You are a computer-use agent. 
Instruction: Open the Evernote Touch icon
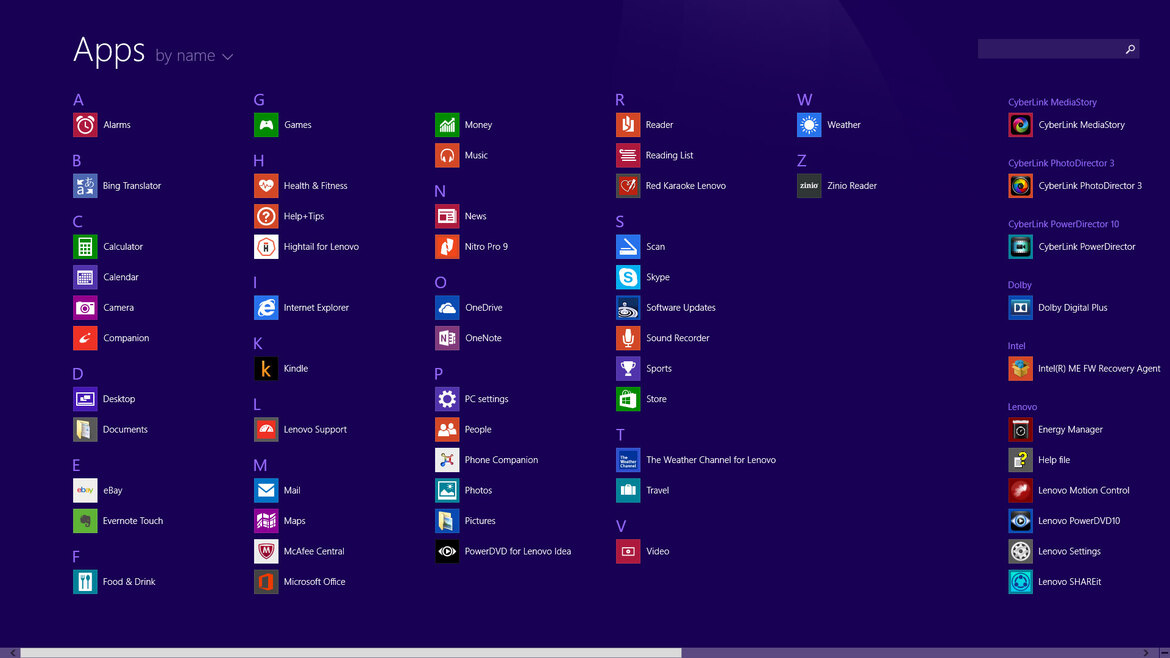[x=85, y=521]
